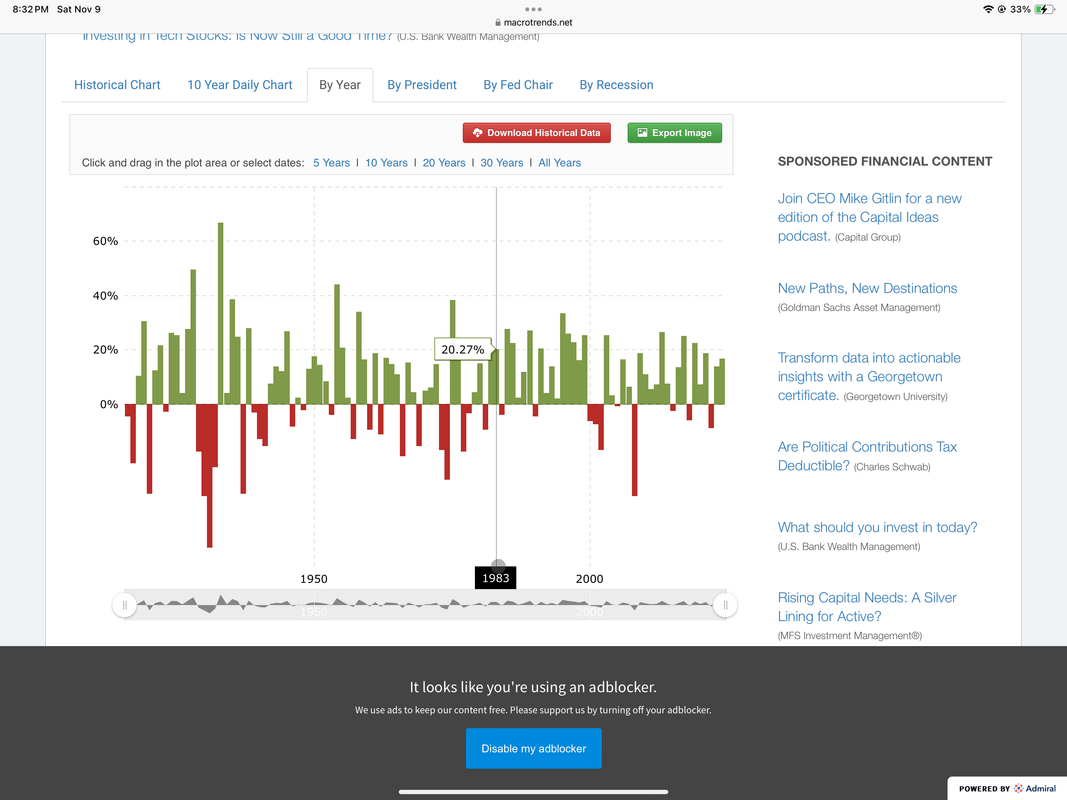Tap the Wi-Fi status icon

pyautogui.click(x=988, y=9)
